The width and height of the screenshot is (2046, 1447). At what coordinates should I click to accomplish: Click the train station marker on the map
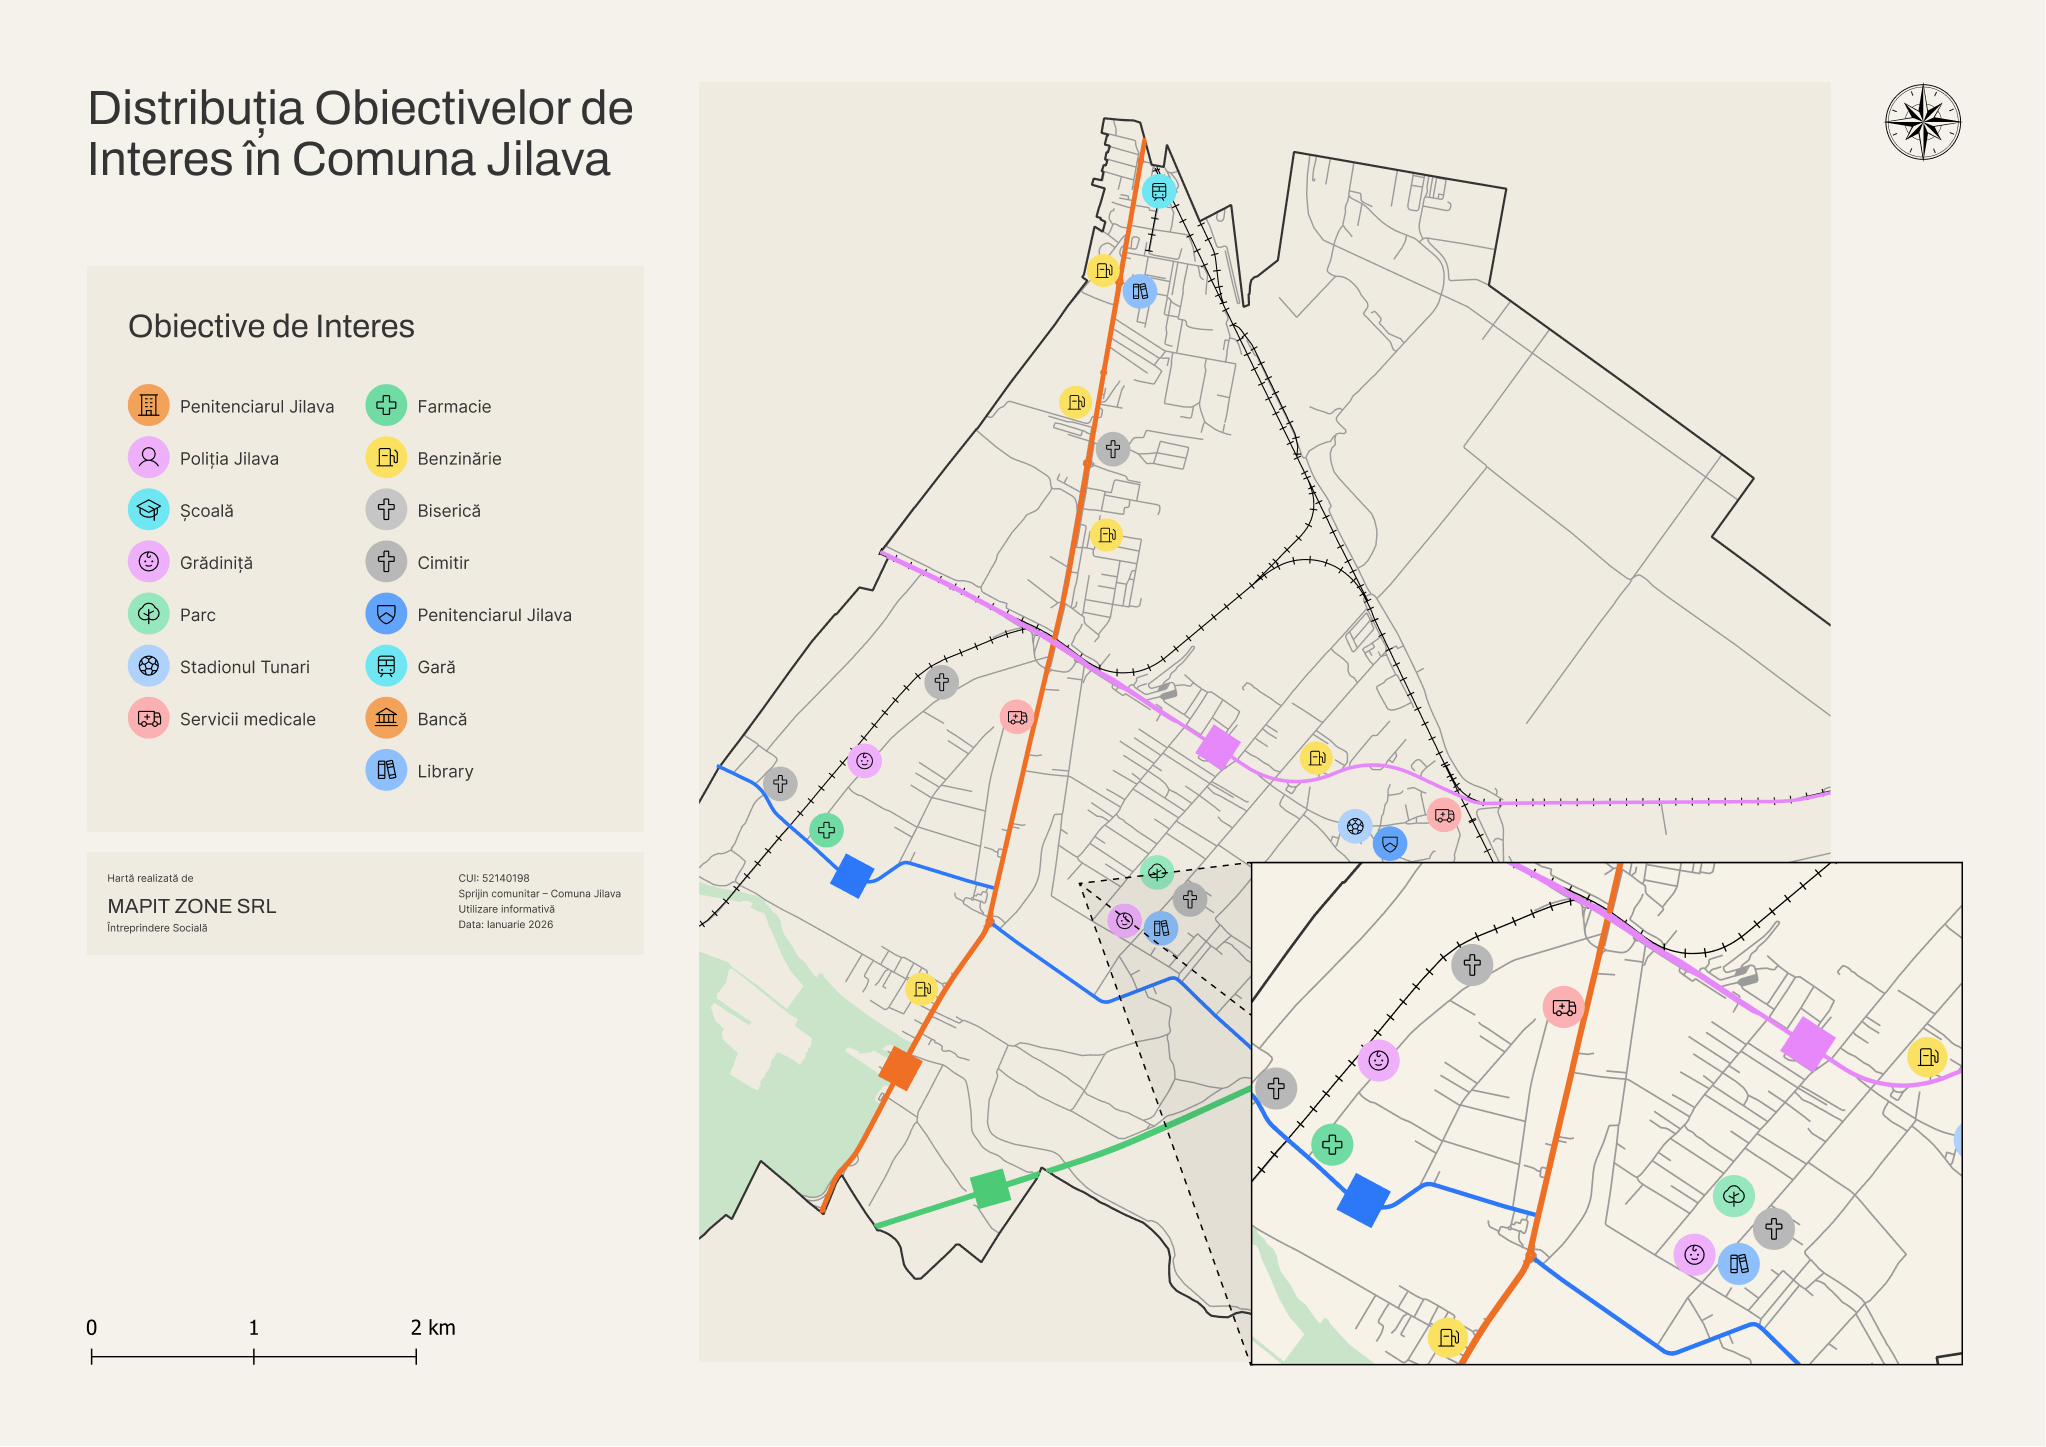[1159, 190]
